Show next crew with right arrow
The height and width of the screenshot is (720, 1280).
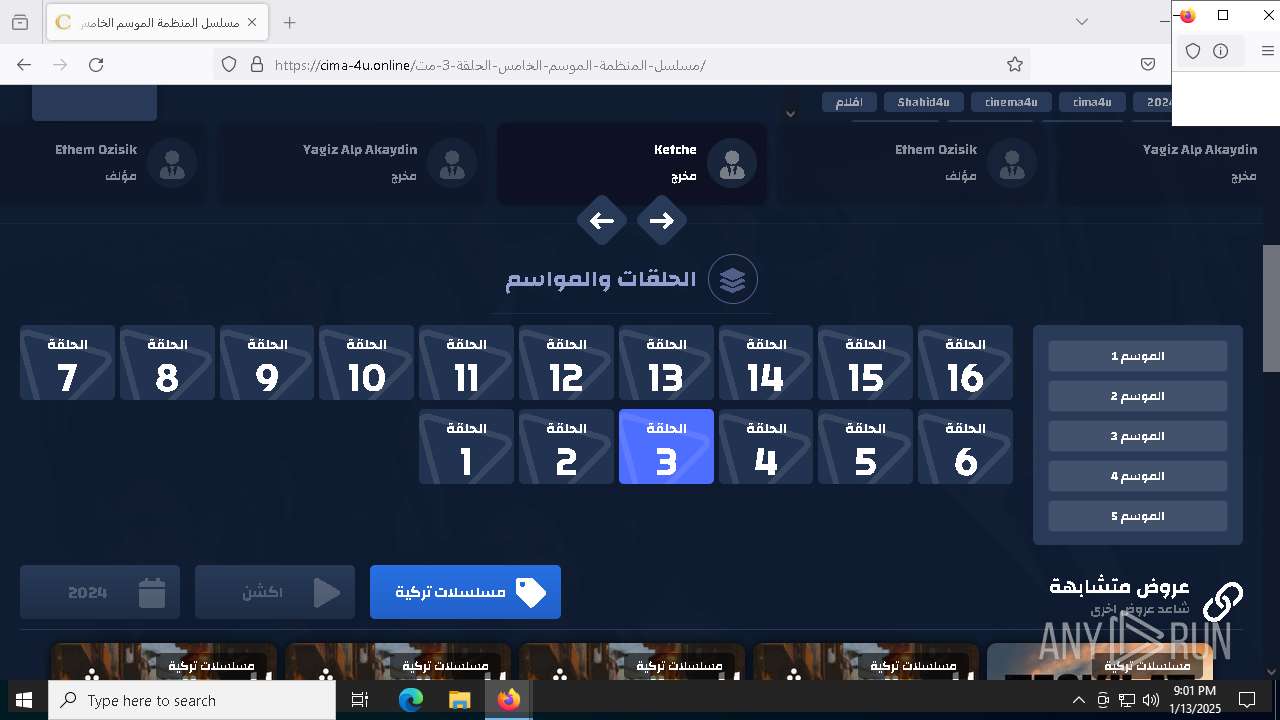coord(661,221)
